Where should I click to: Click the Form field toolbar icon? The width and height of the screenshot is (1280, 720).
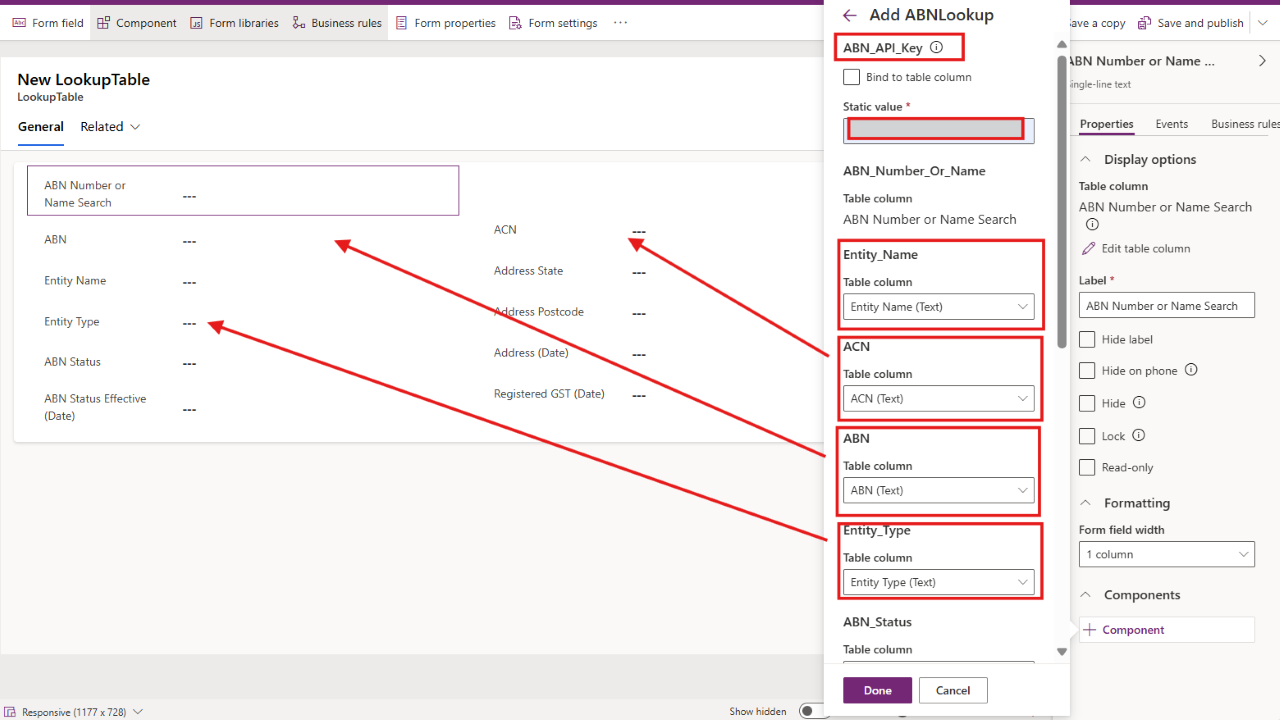[x=19, y=23]
